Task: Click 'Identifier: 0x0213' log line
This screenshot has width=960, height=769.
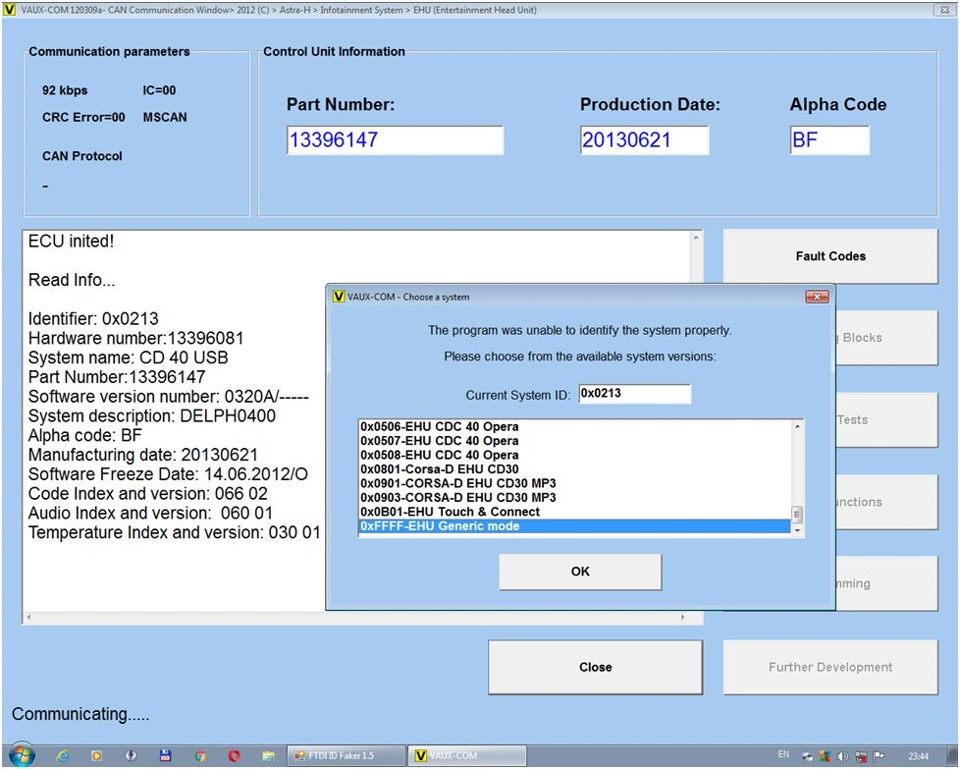Action: click(93, 318)
